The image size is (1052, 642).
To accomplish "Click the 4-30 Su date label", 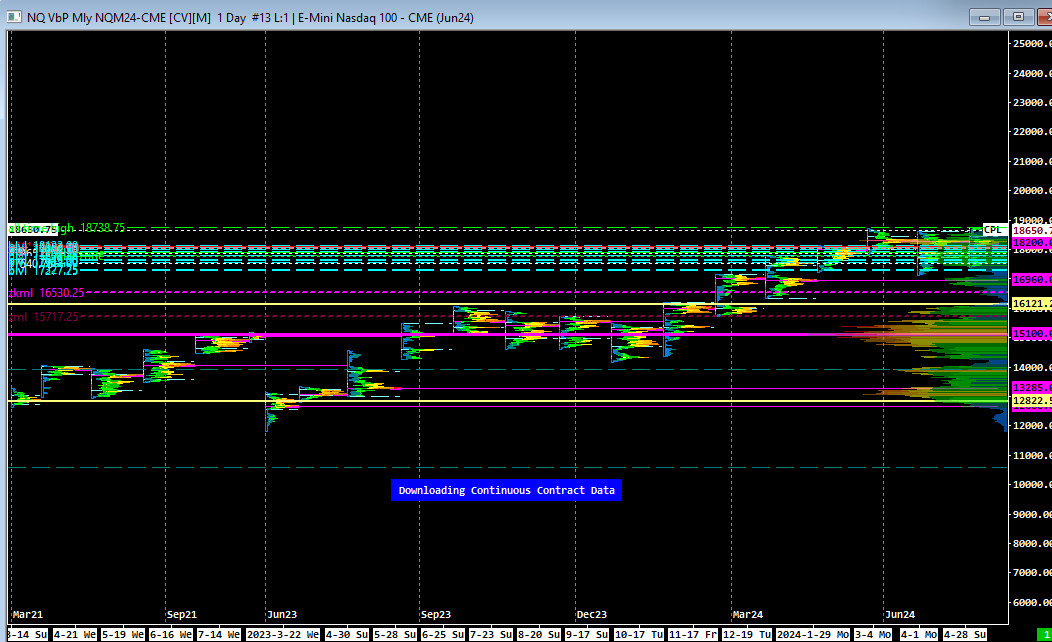I will pyautogui.click(x=347, y=635).
